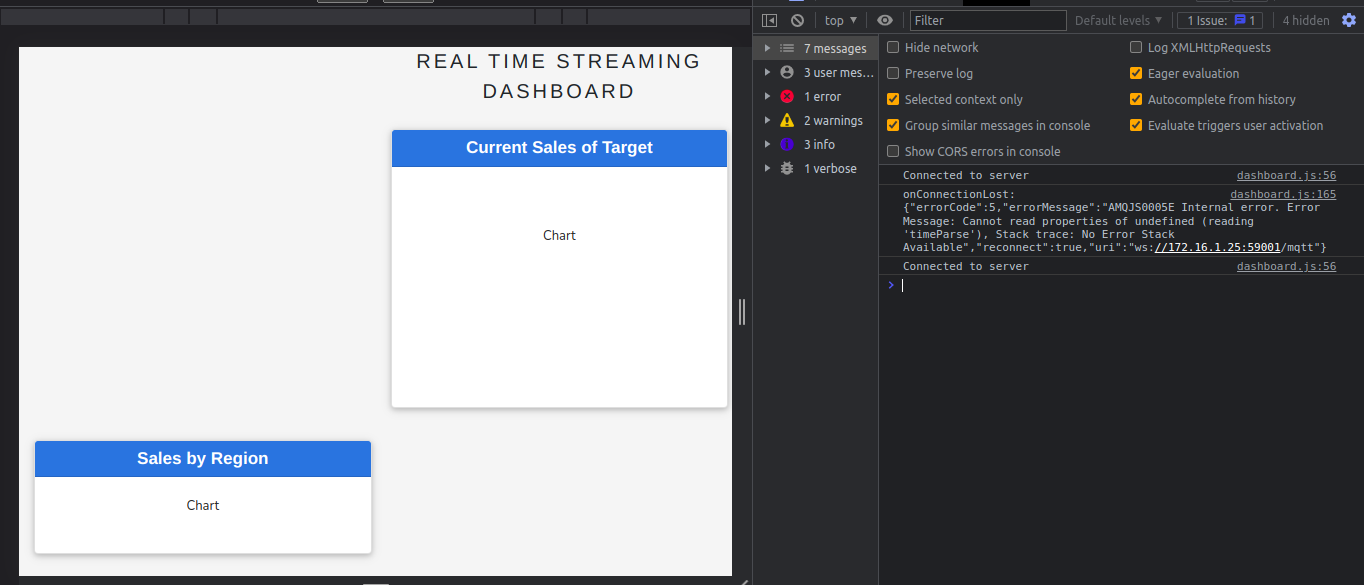Select the 2 warnings sidebar row
Image resolution: width=1364 pixels, height=585 pixels.
tap(815, 120)
